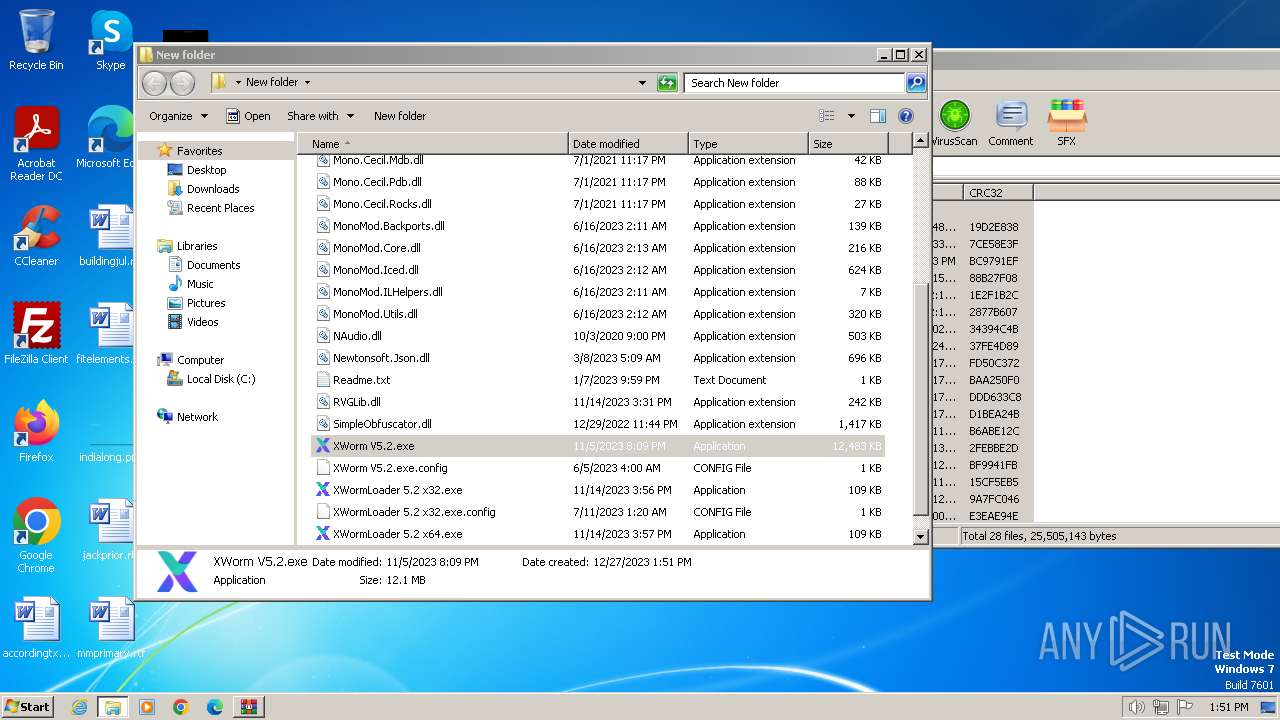
Task: Open the view options dropdown arrow
Action: 851,116
